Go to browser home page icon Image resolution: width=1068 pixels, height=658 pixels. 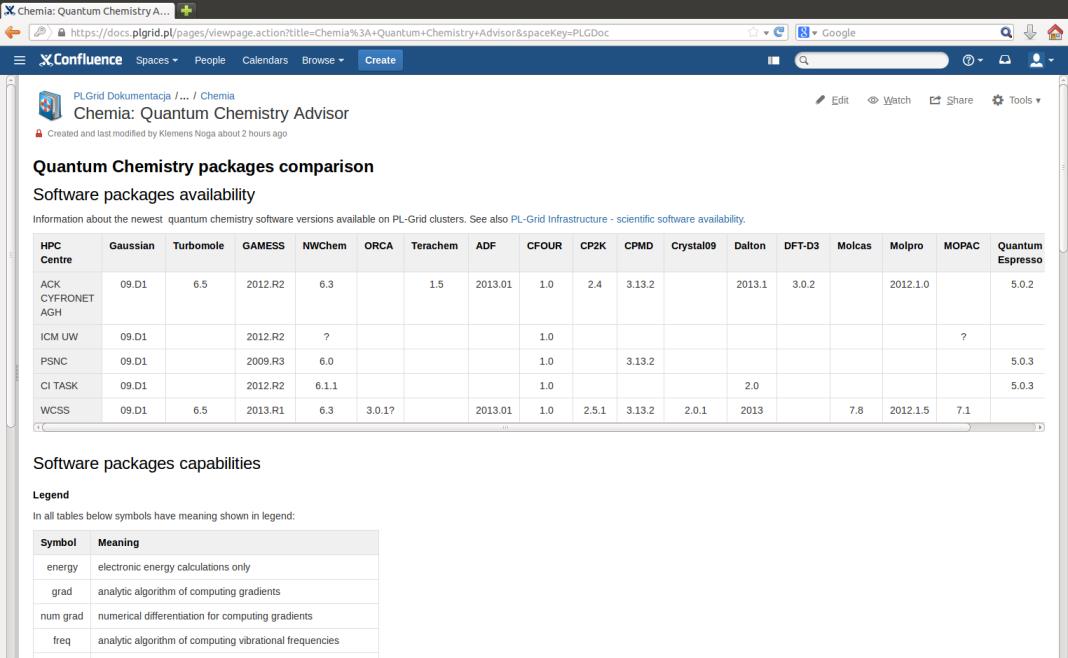pos(1055,32)
